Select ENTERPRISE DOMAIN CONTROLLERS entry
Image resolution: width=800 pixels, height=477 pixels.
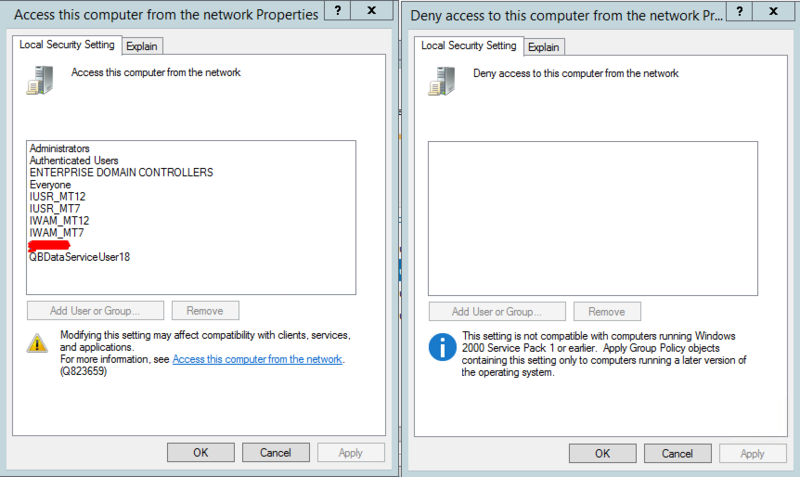[121, 172]
